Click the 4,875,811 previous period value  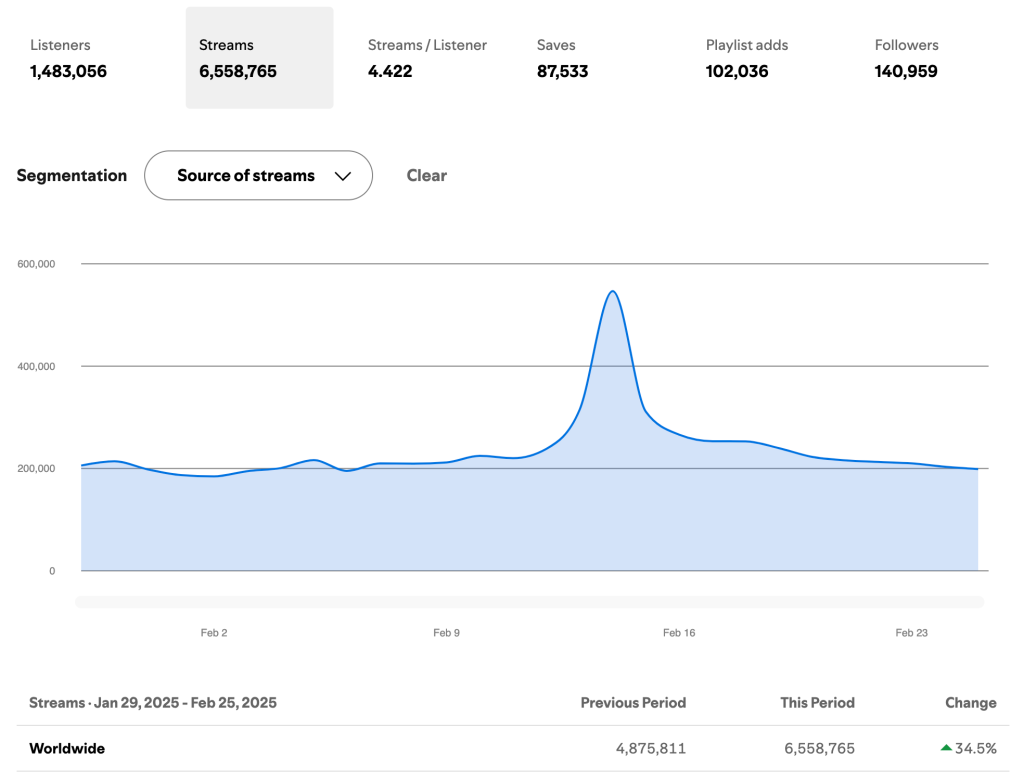click(650, 749)
